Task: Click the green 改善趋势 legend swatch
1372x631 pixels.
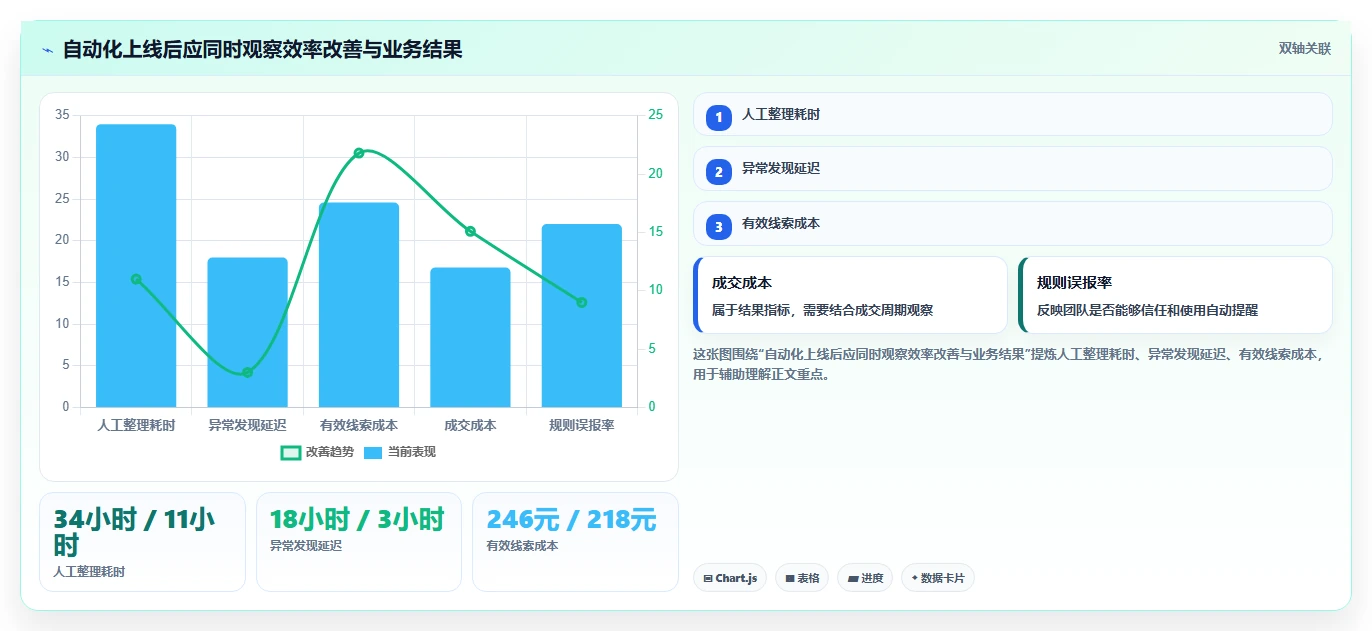Action: [x=291, y=453]
